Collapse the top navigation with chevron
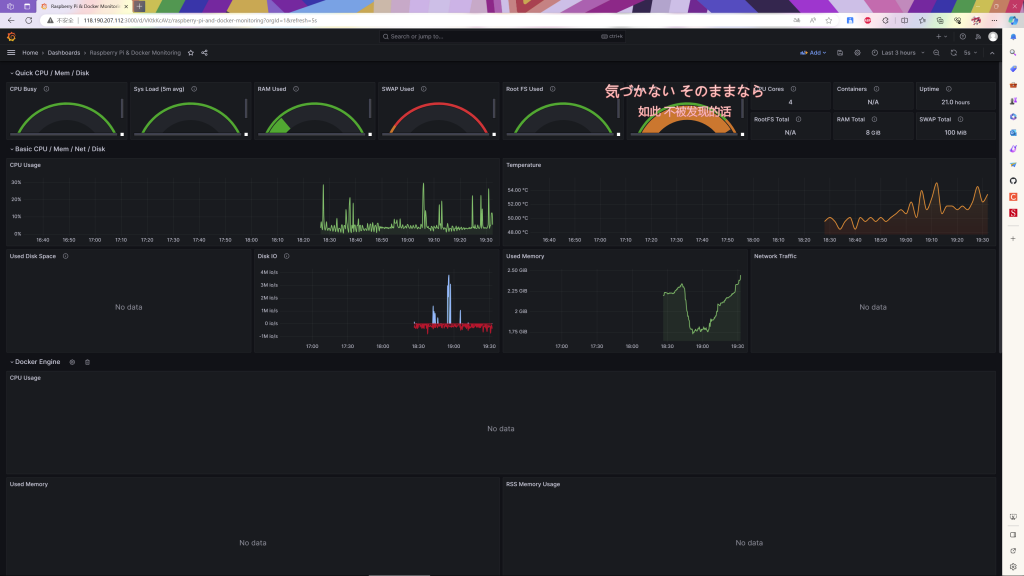The image size is (1024, 576). point(992,53)
